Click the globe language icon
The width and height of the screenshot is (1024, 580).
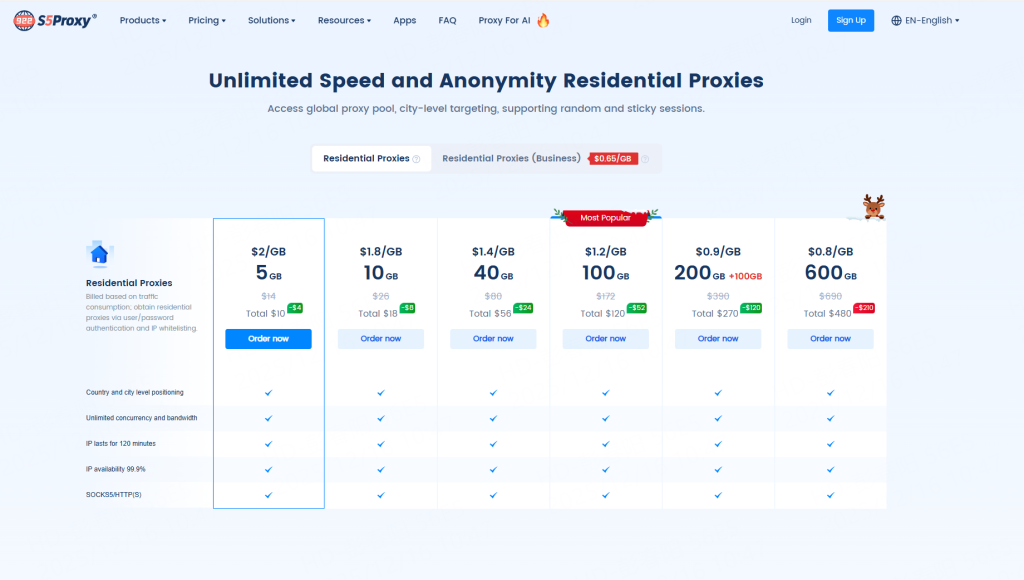(x=896, y=20)
